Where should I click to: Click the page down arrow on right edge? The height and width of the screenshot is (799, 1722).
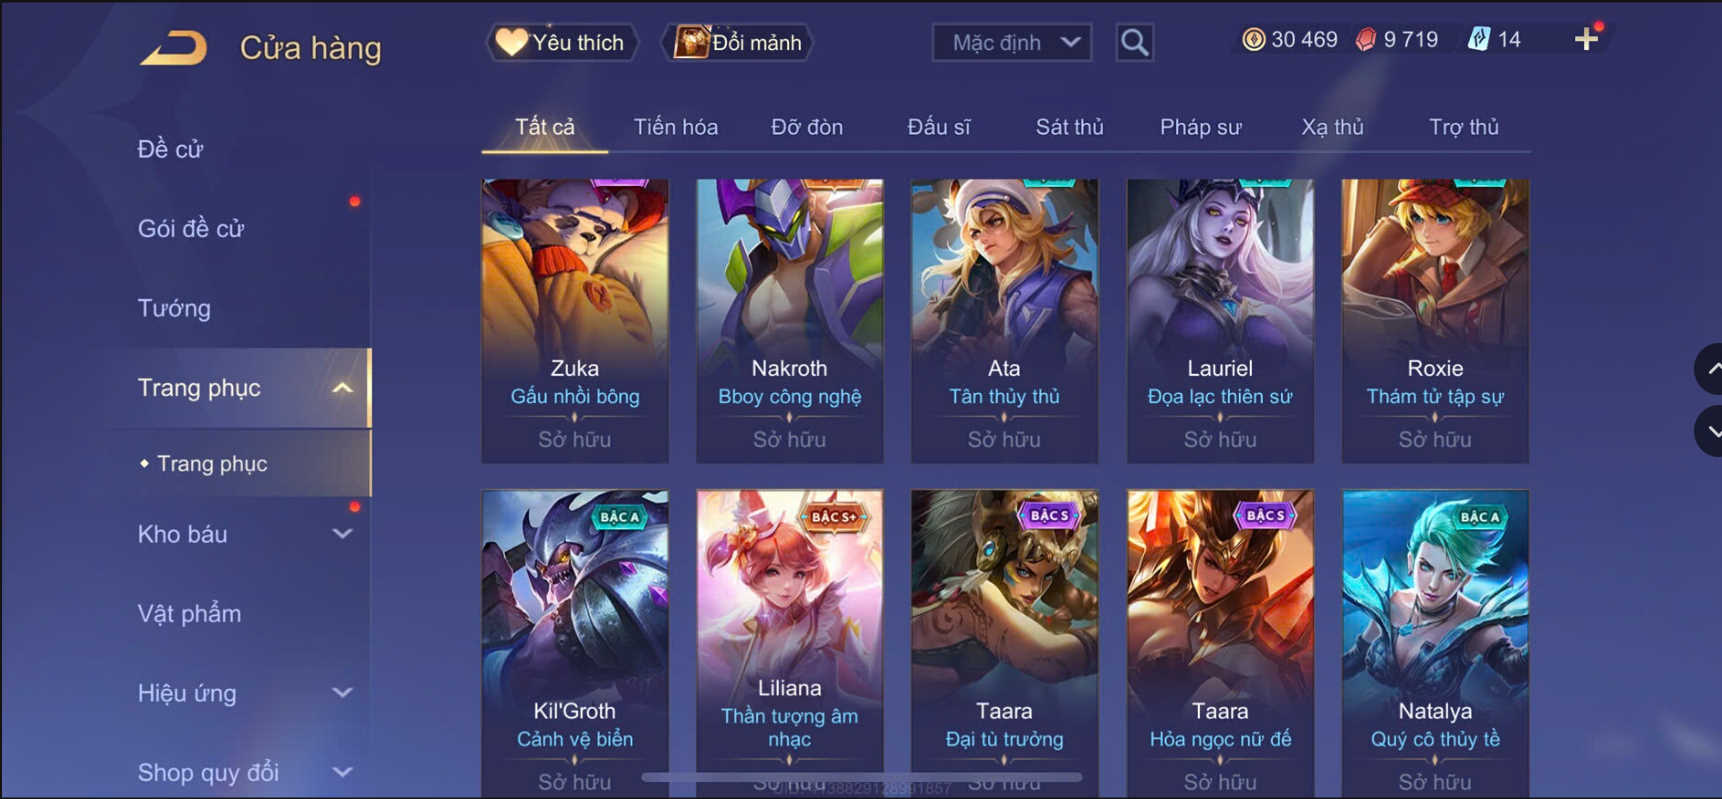pos(1710,432)
